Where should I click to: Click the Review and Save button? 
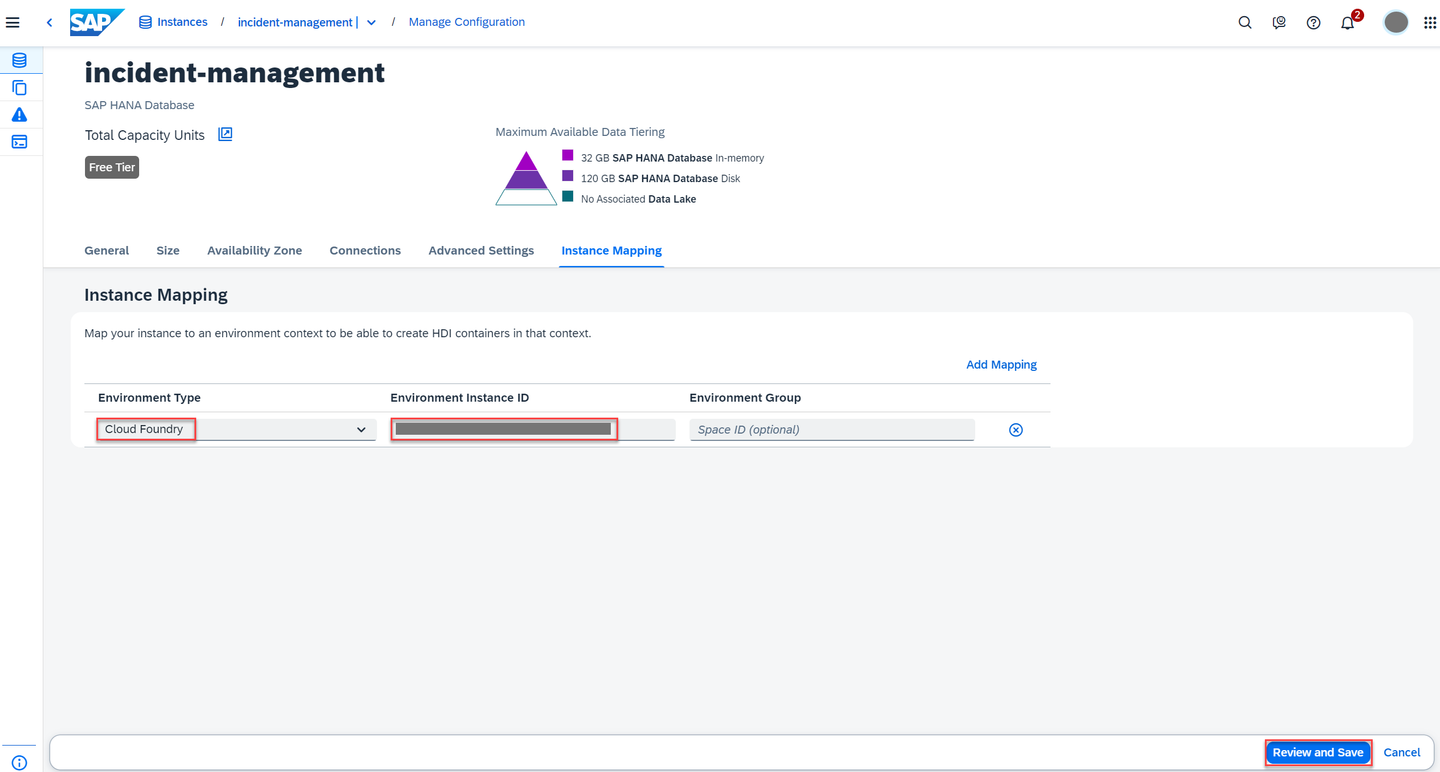pyautogui.click(x=1318, y=752)
